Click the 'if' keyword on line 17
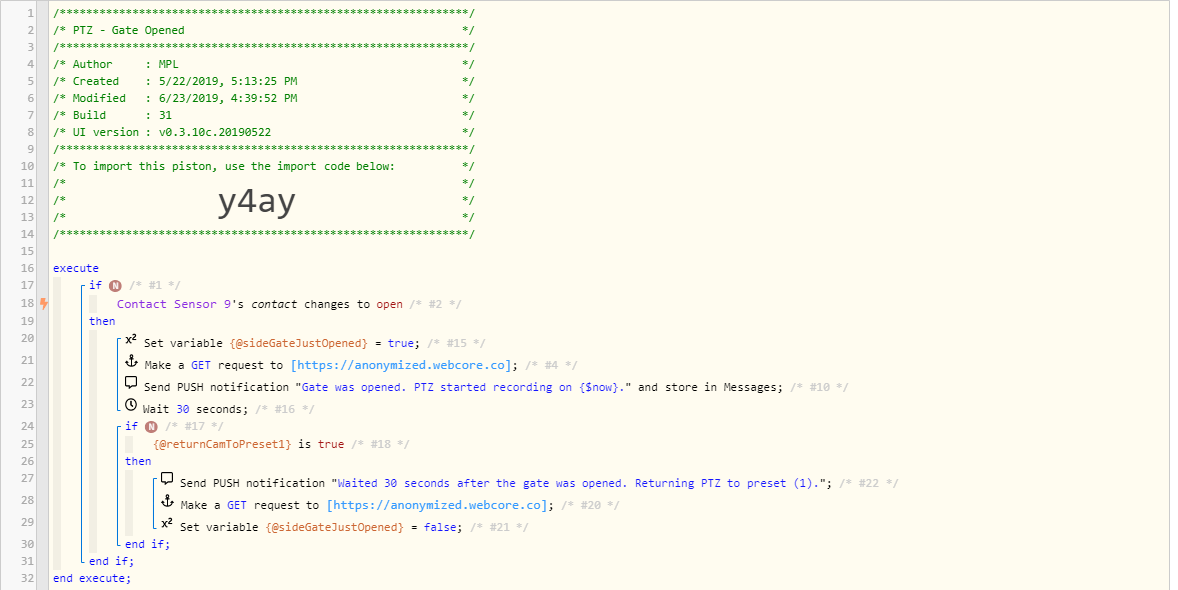 [95, 285]
